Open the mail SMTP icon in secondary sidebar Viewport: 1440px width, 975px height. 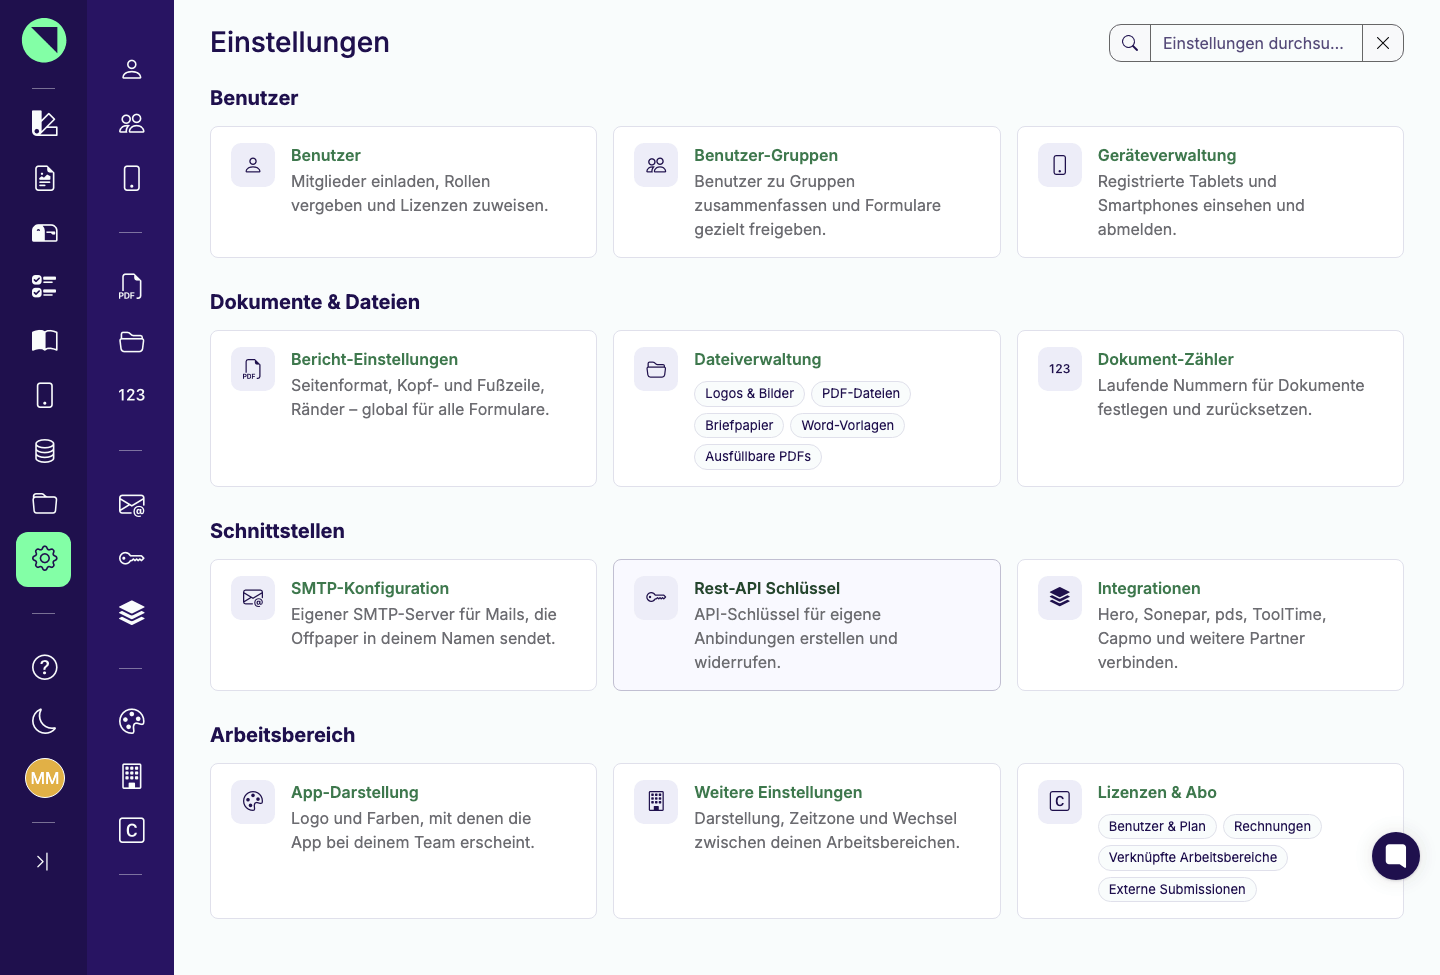131,505
